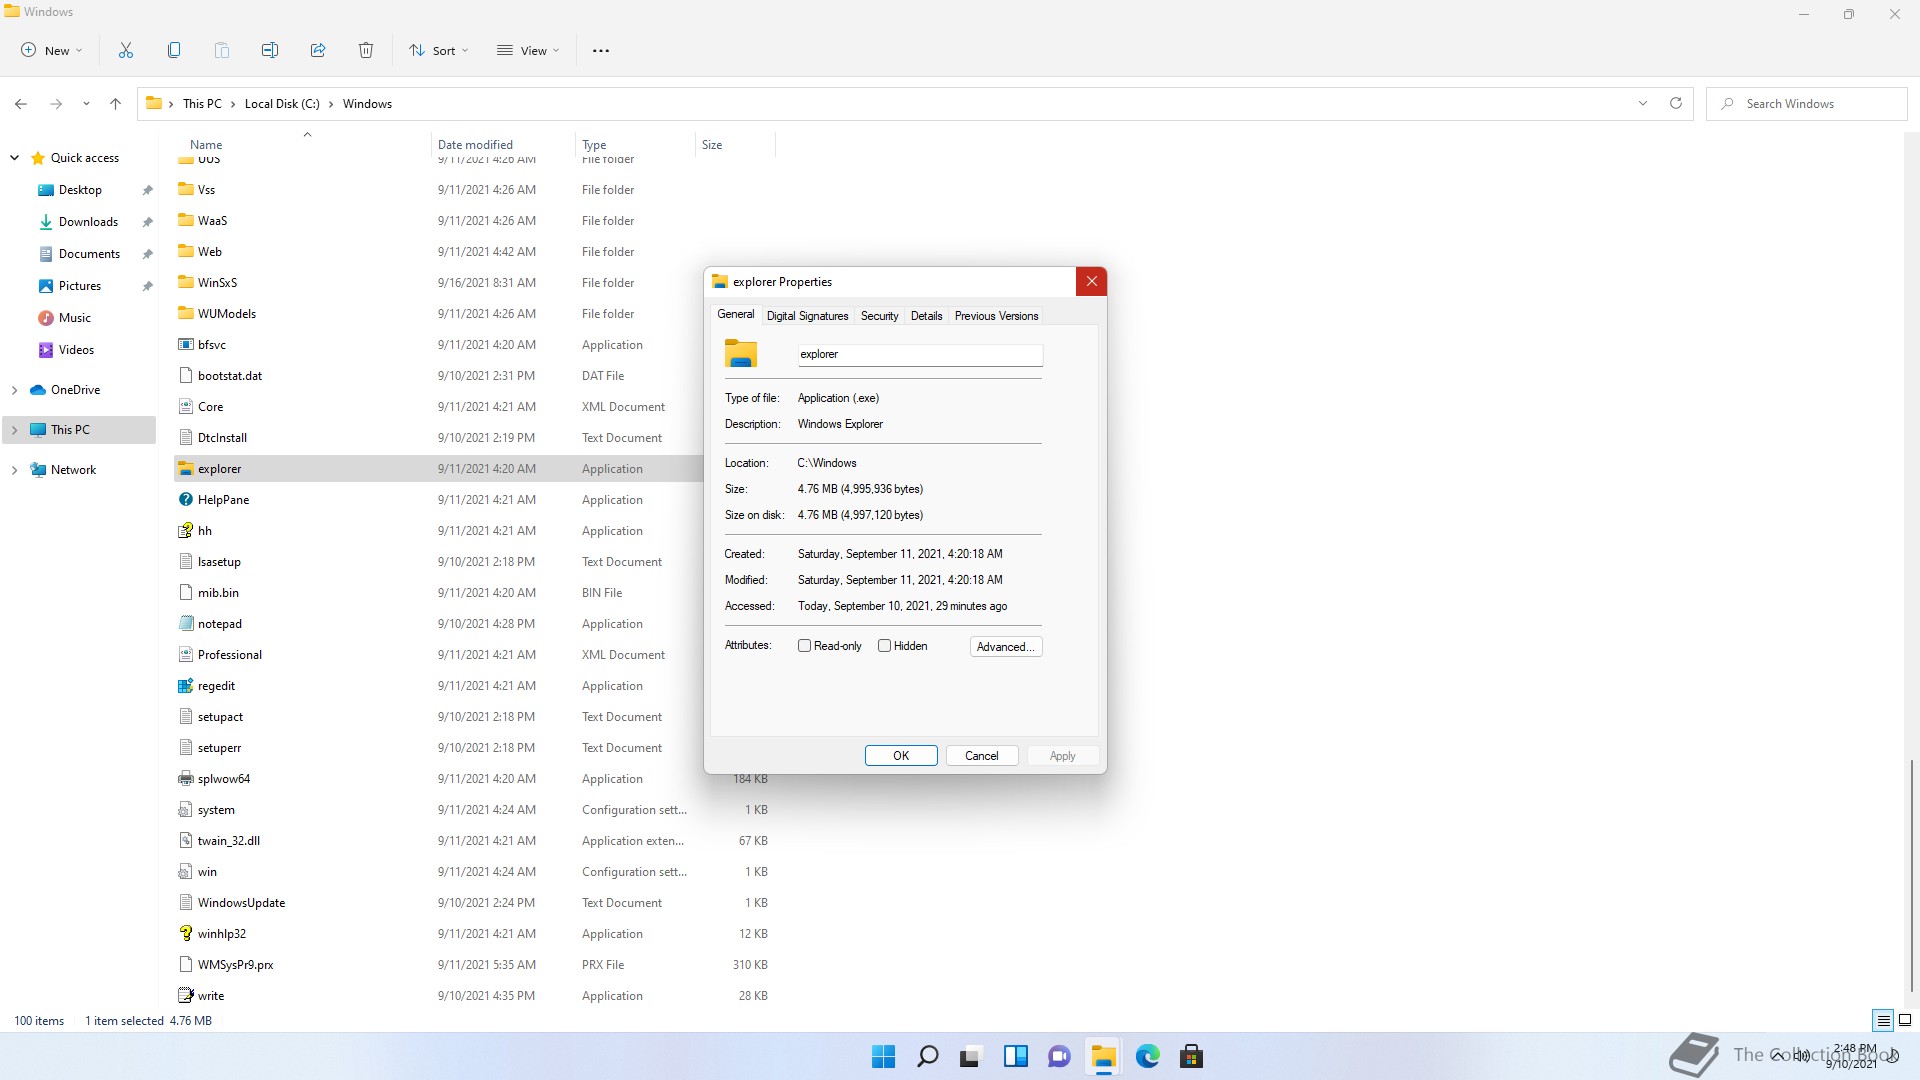Select the winhlp32 application file
This screenshot has width=1920, height=1080.
[x=222, y=933]
